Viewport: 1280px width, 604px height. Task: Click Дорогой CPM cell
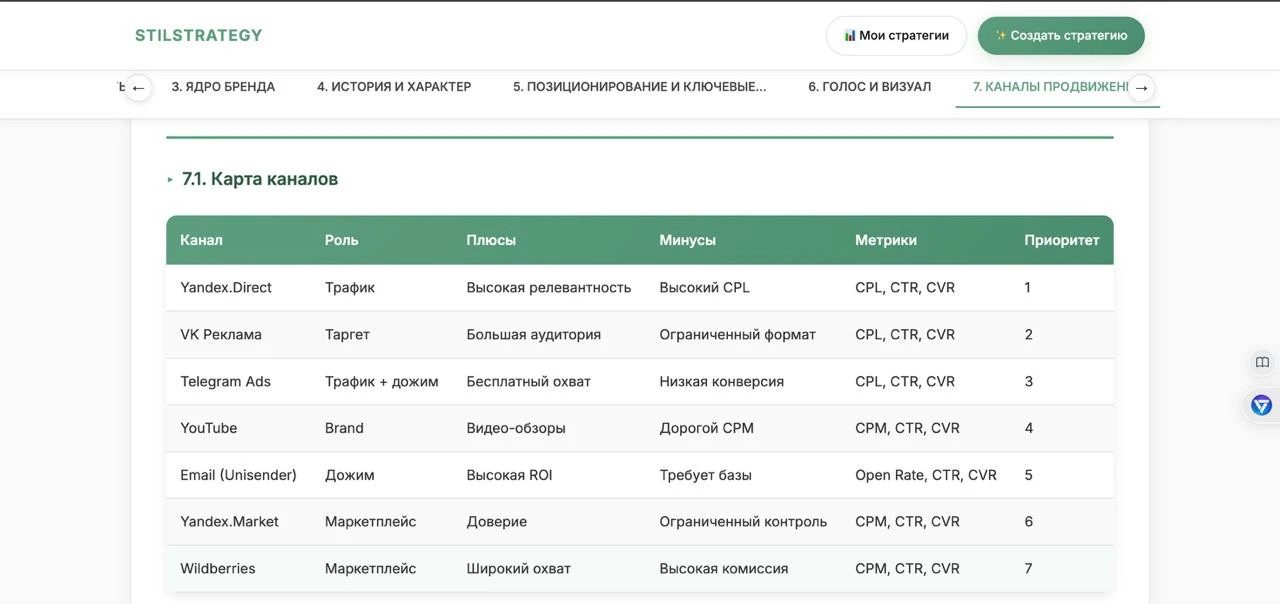[707, 428]
